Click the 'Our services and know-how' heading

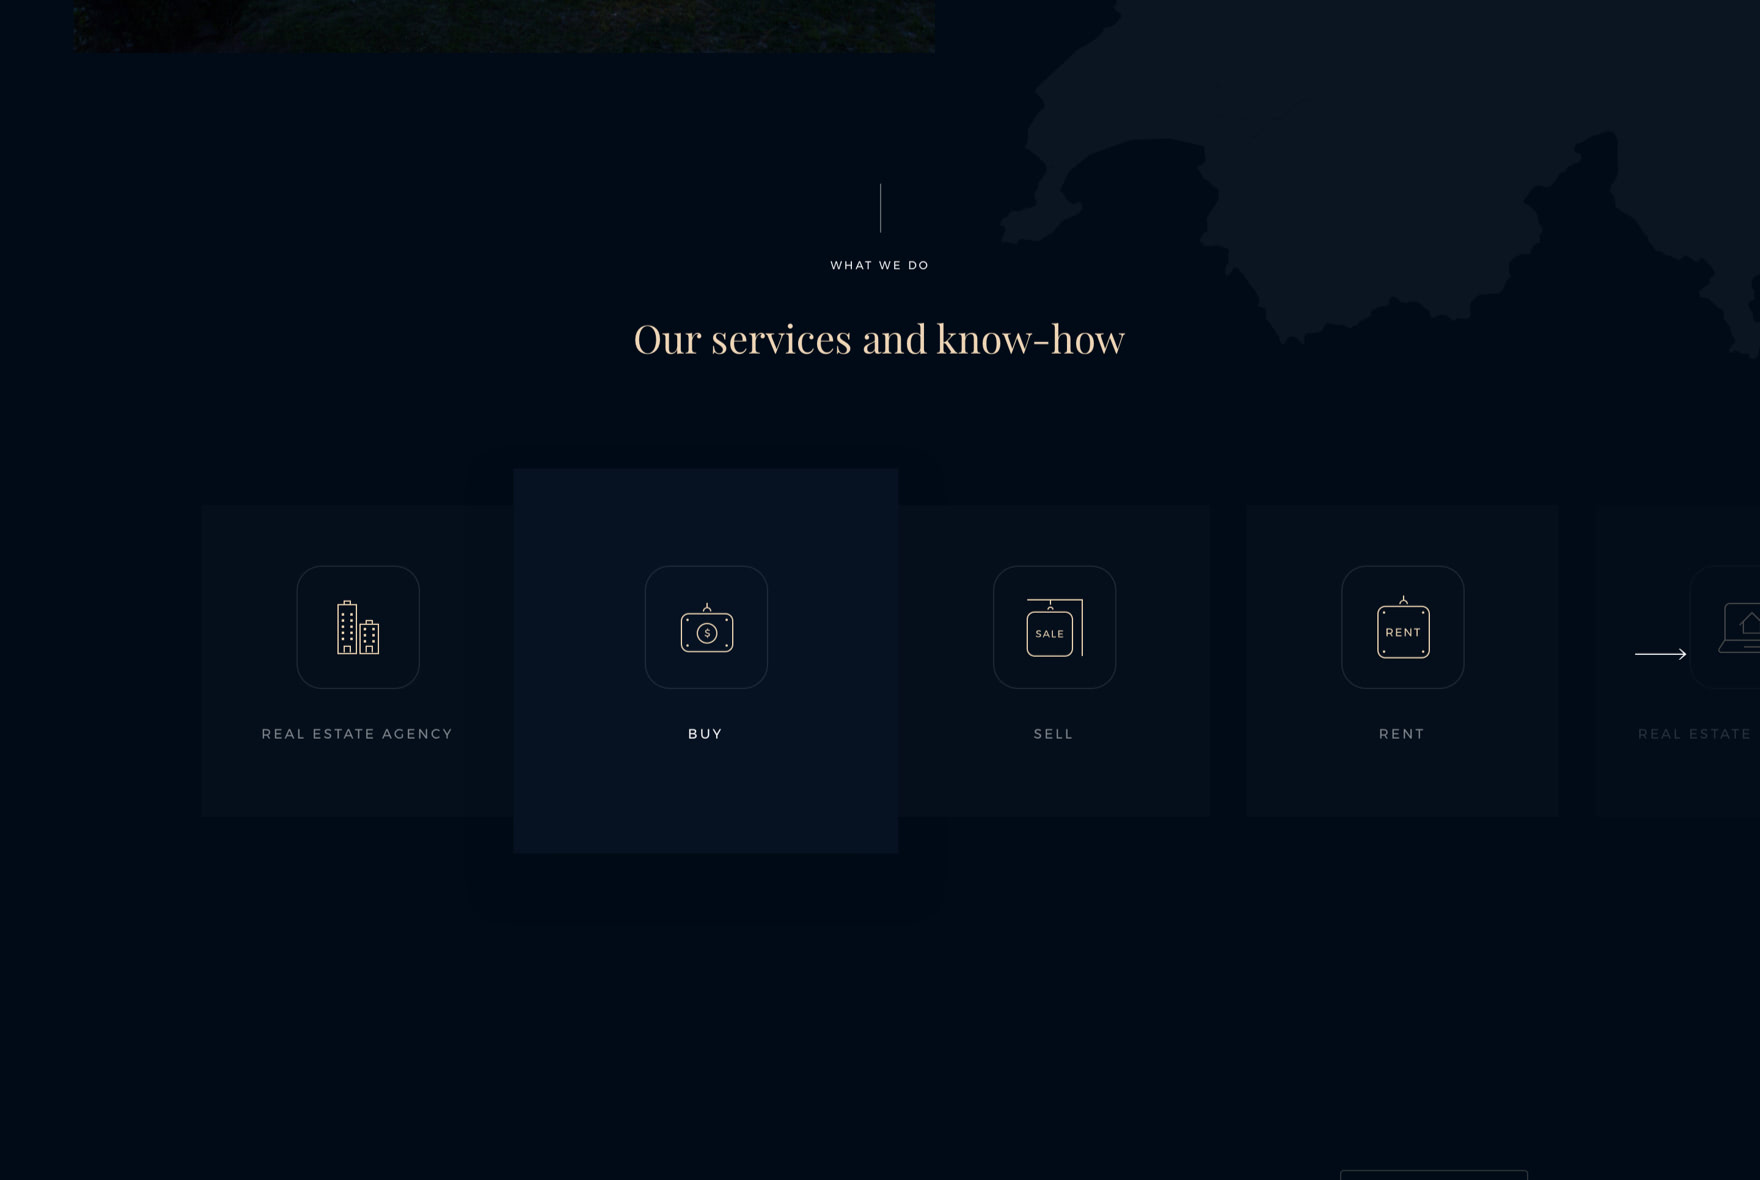[879, 339]
